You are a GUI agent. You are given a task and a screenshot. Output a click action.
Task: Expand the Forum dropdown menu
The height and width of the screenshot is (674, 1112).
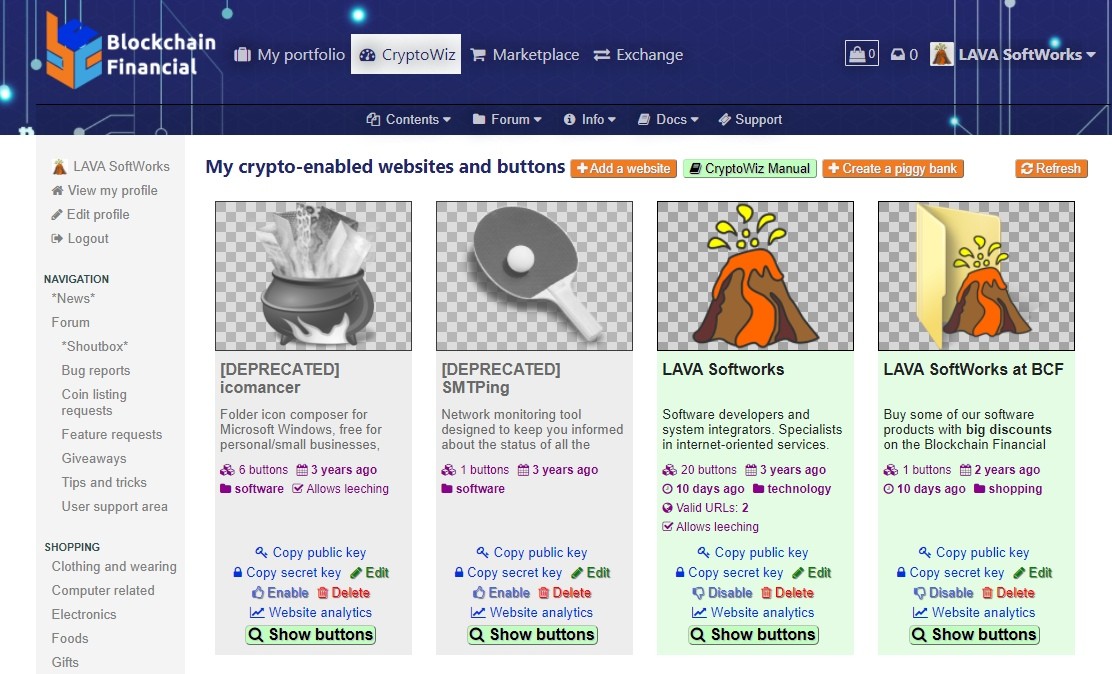pyautogui.click(x=507, y=119)
